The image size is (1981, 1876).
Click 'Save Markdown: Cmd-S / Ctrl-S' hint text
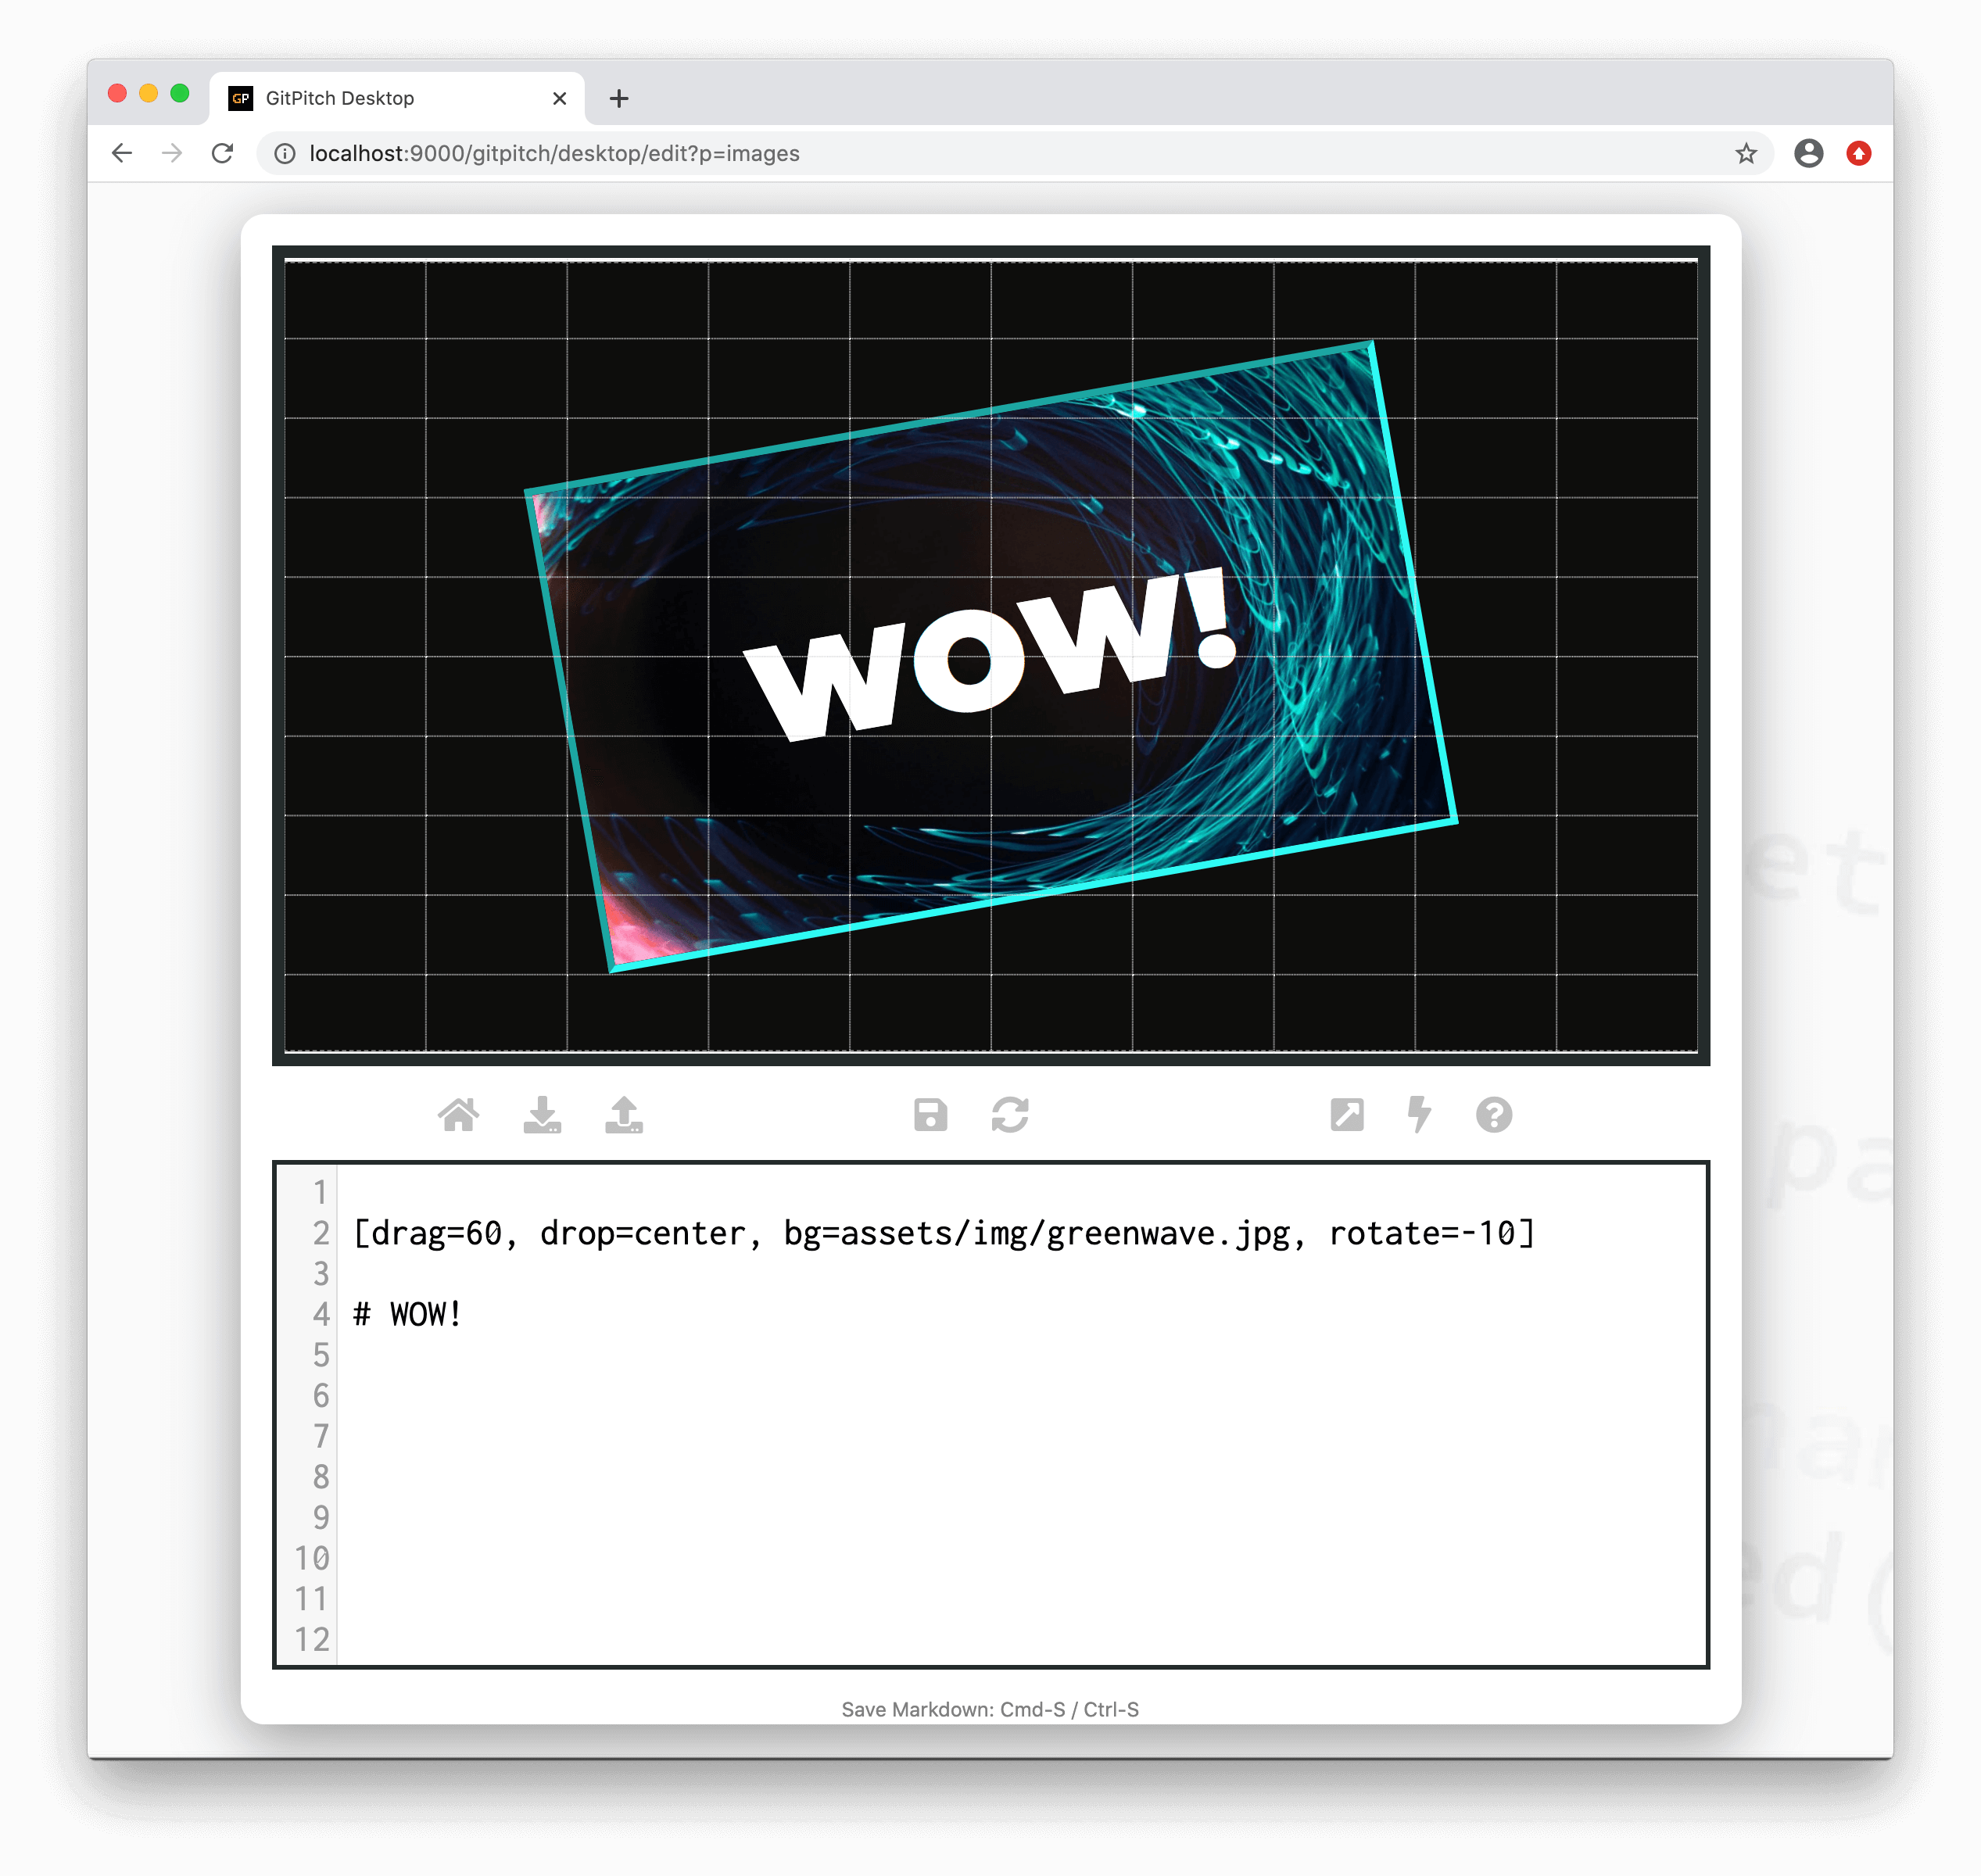click(990, 1709)
